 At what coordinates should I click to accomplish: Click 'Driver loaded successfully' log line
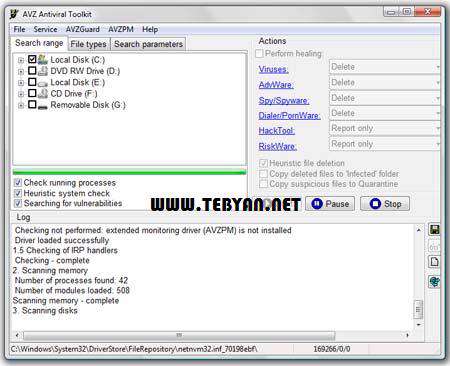pyautogui.click(x=62, y=240)
